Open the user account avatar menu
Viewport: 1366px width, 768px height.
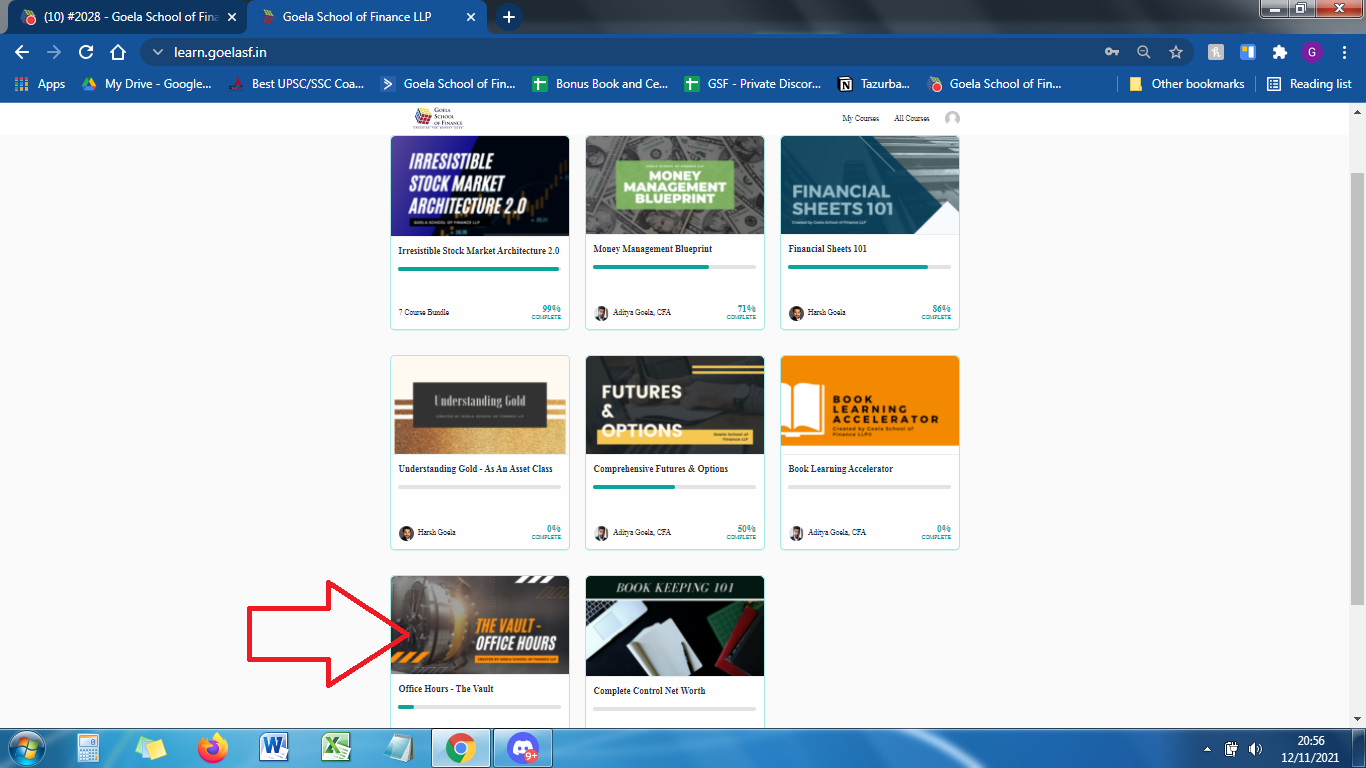coord(952,118)
